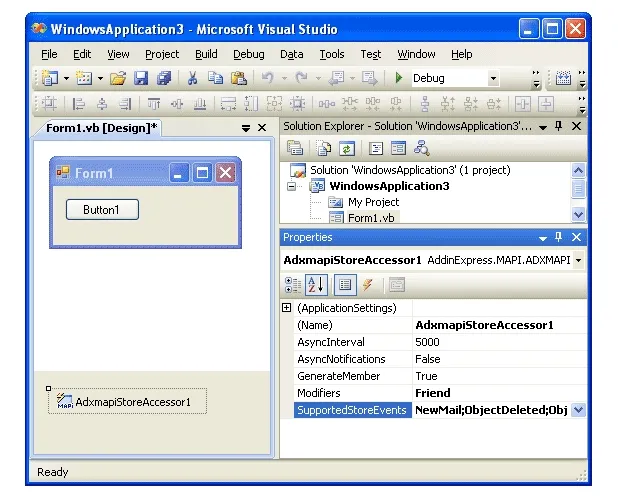The width and height of the screenshot is (618, 502).
Task: Cut selection with the scissors icon
Action: 192,78
